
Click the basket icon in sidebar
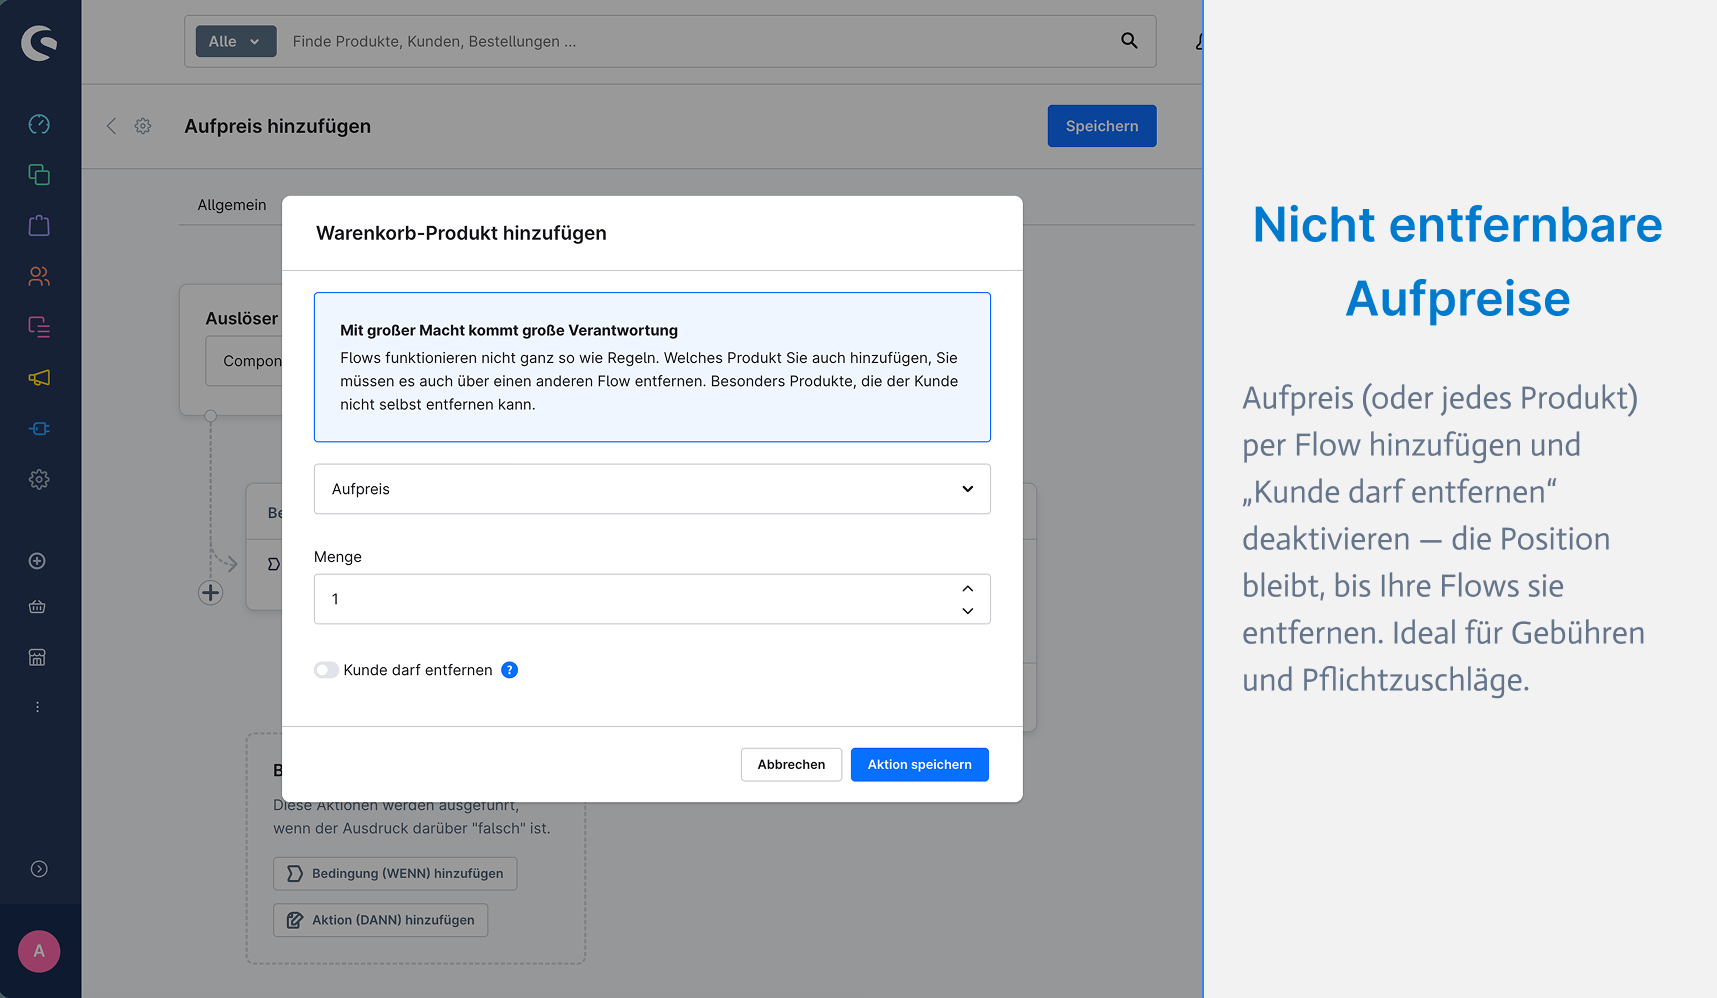tap(37, 607)
